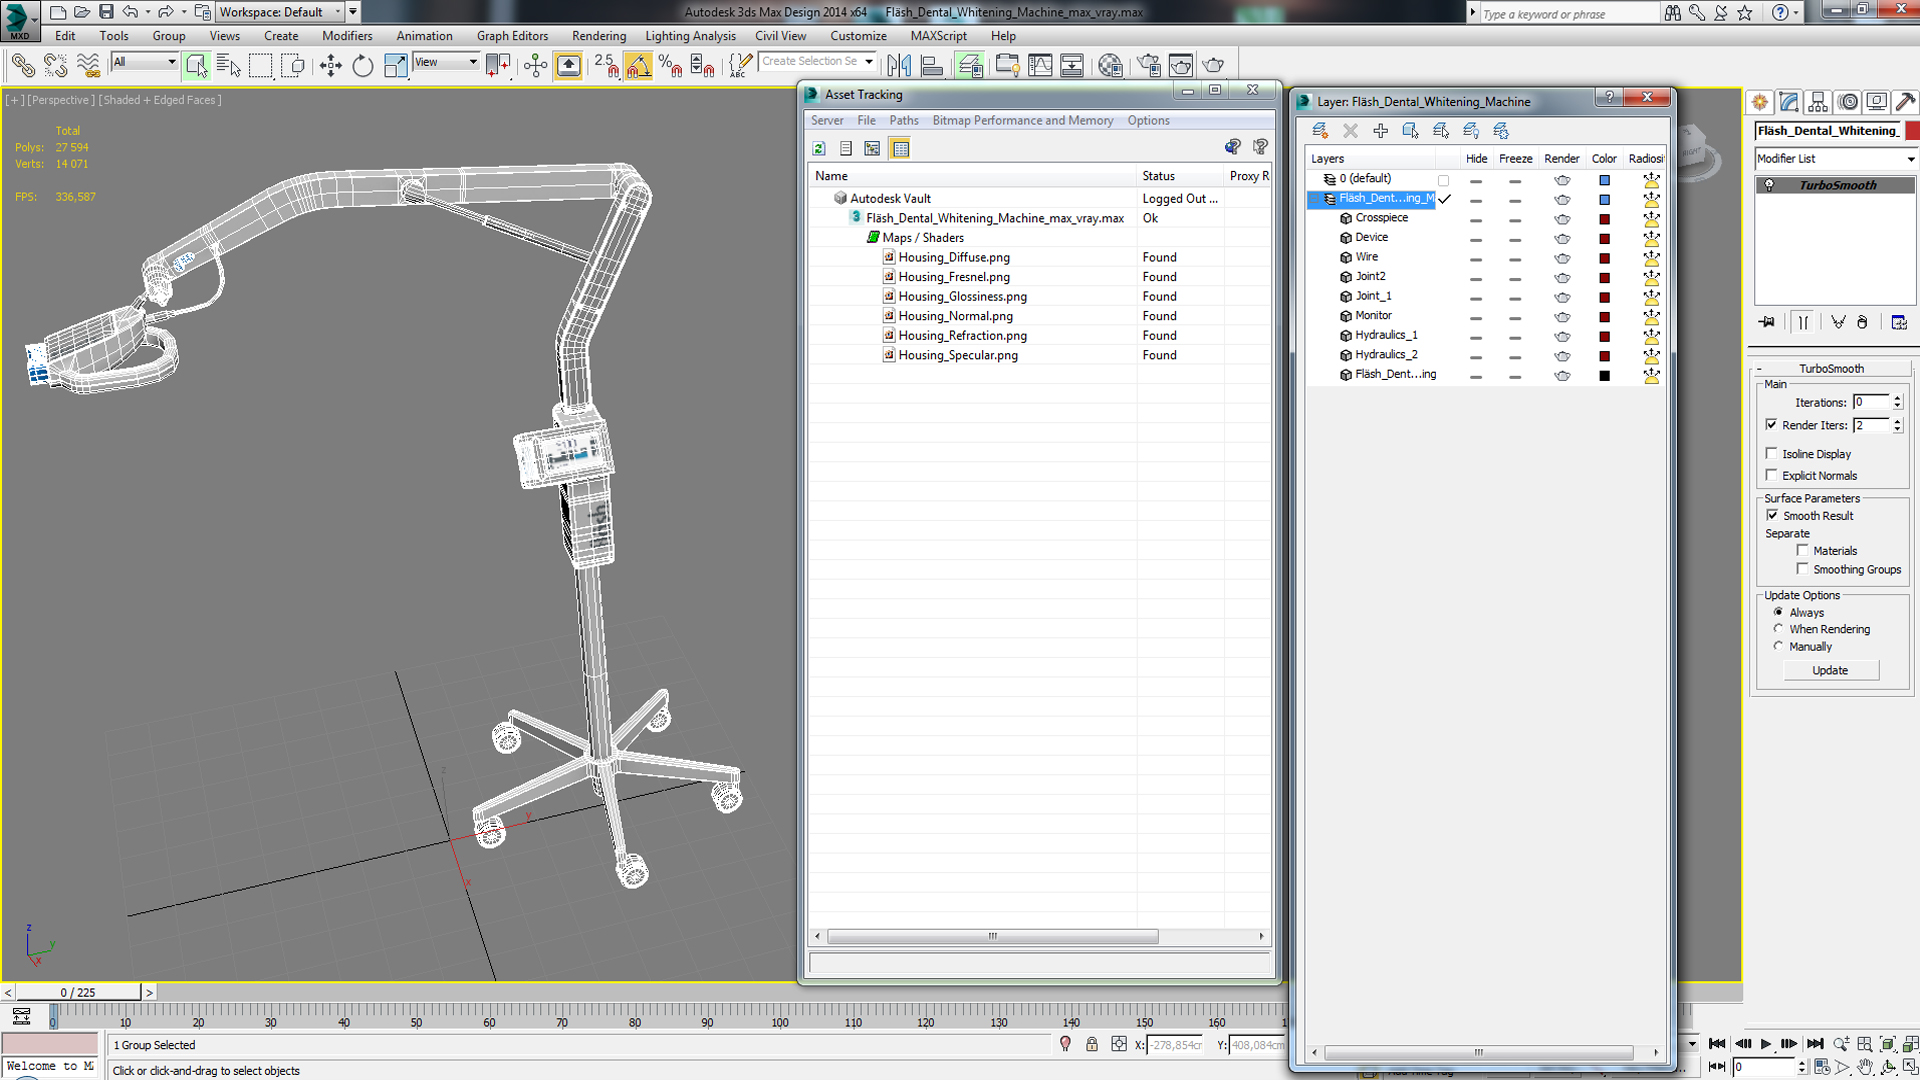Open Select by Name dialog icon

(x=229, y=66)
